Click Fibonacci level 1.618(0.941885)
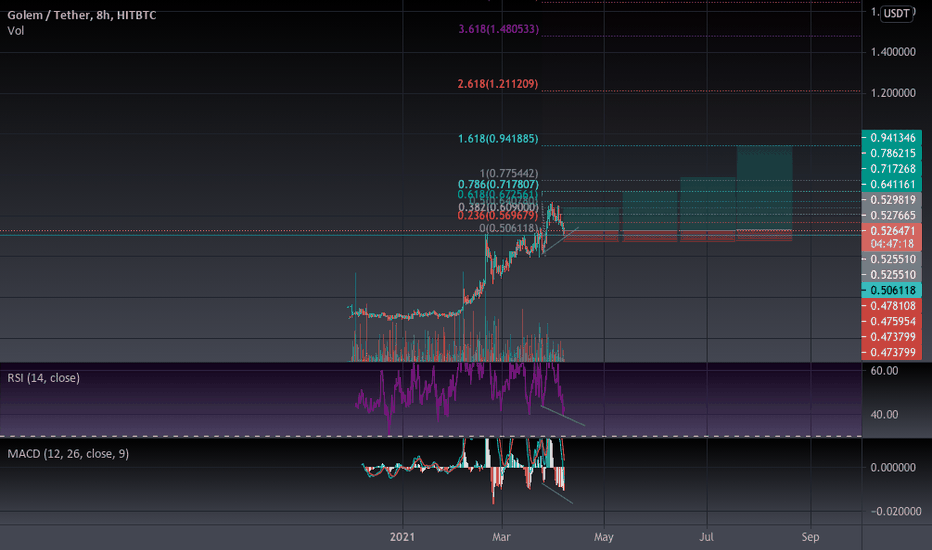 498,139
